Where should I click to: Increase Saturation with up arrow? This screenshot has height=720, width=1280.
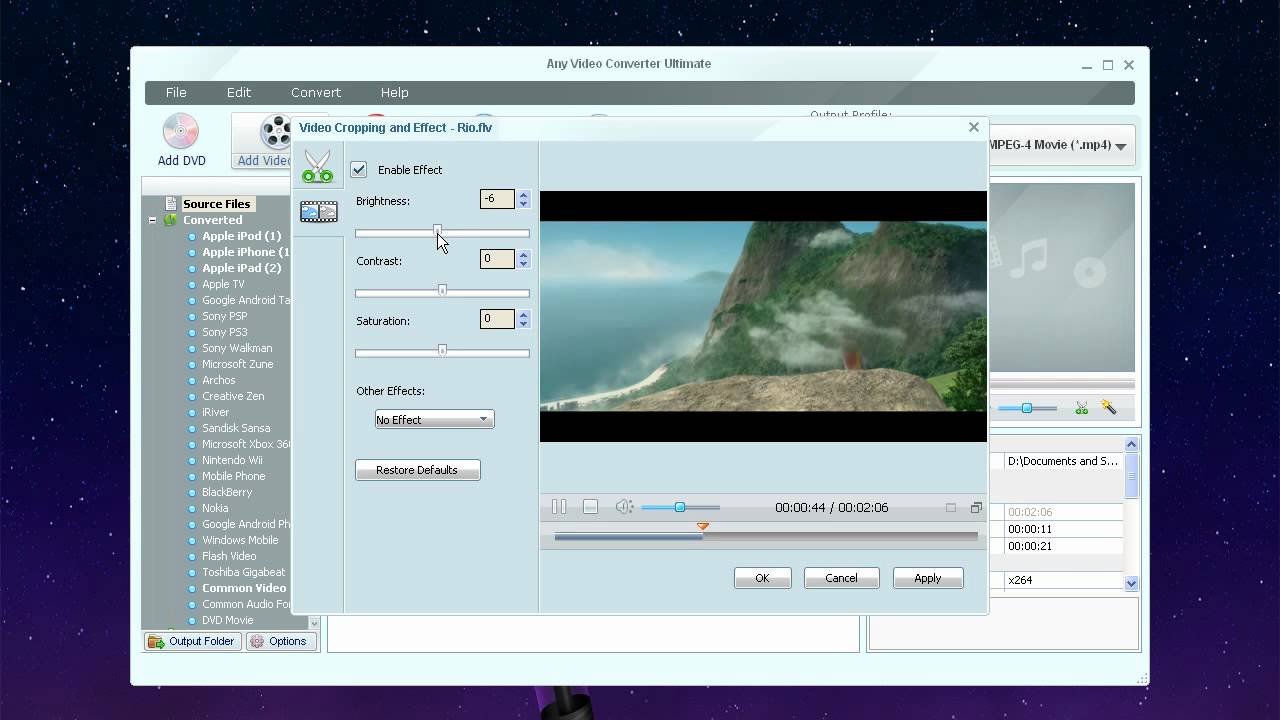click(523, 314)
